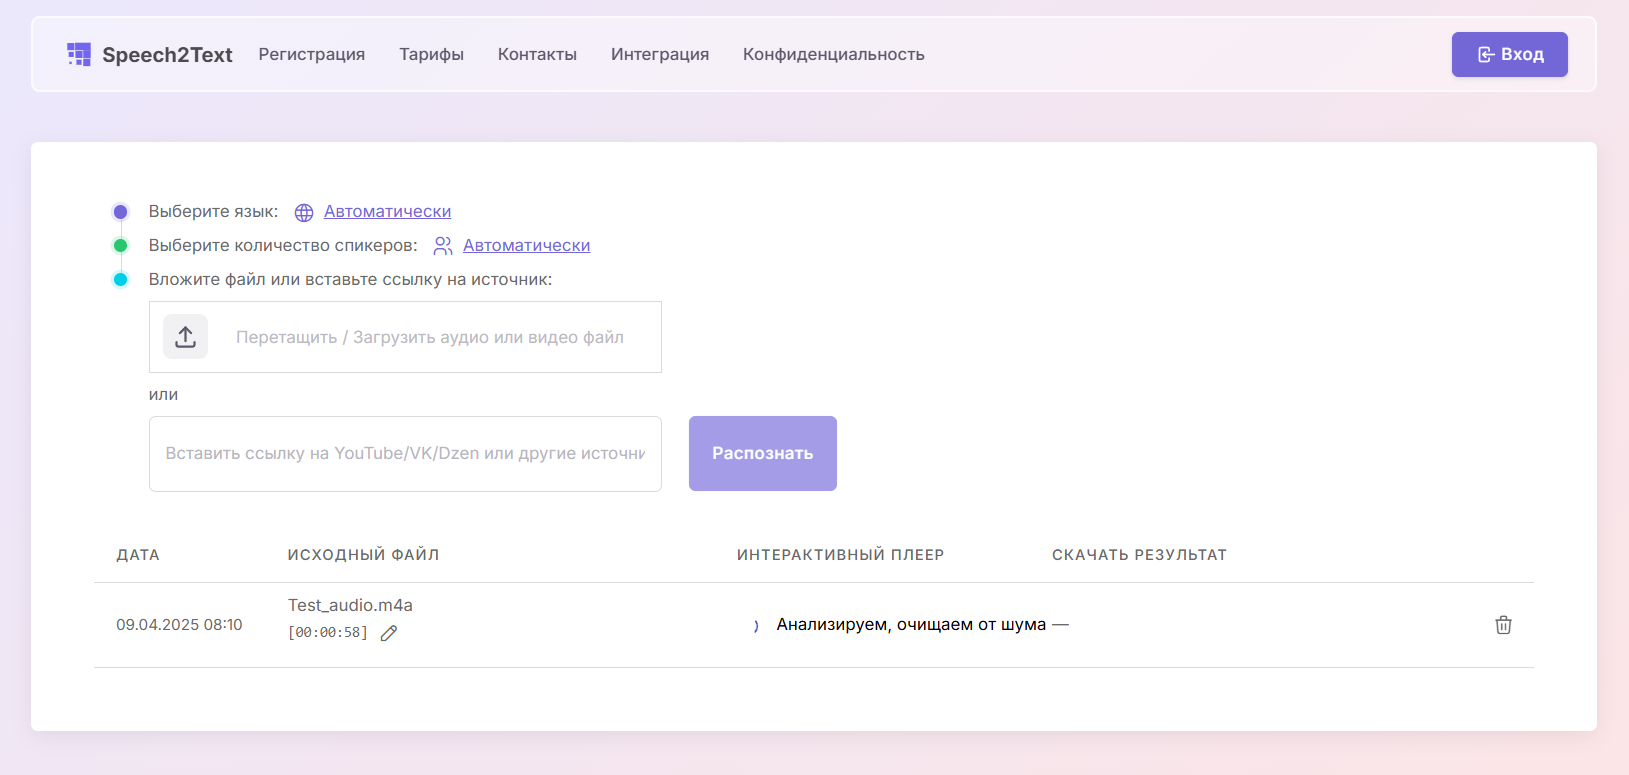The width and height of the screenshot is (1629, 775).
Task: Delete the Test_audio.m4a row with trash icon
Action: coord(1503,625)
